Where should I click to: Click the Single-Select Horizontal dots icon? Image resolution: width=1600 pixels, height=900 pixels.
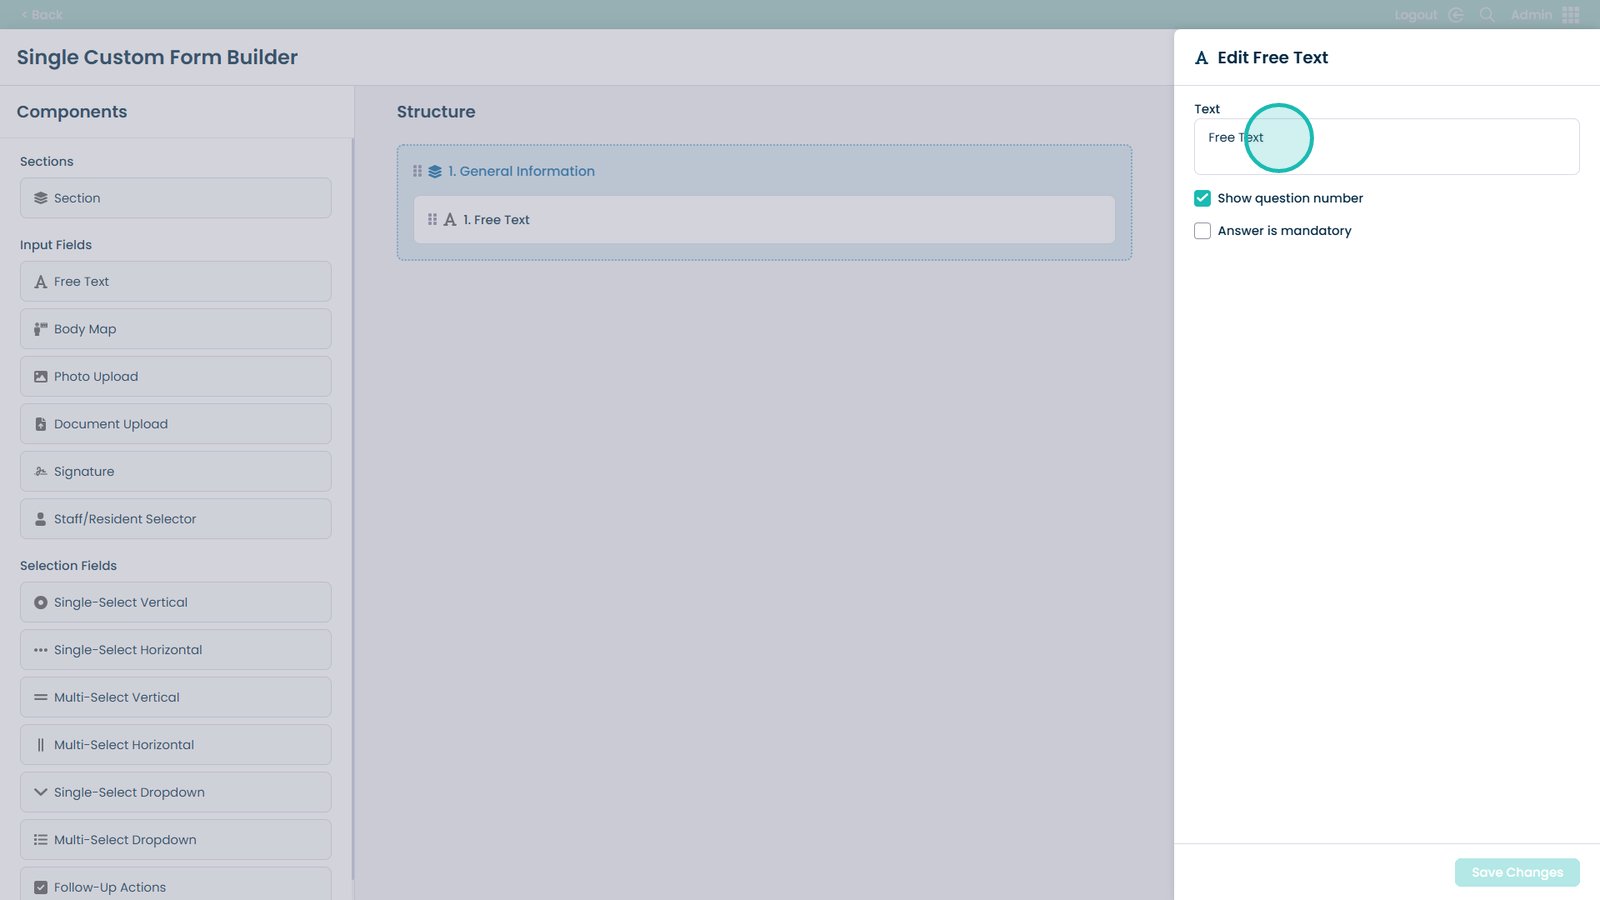(41, 650)
